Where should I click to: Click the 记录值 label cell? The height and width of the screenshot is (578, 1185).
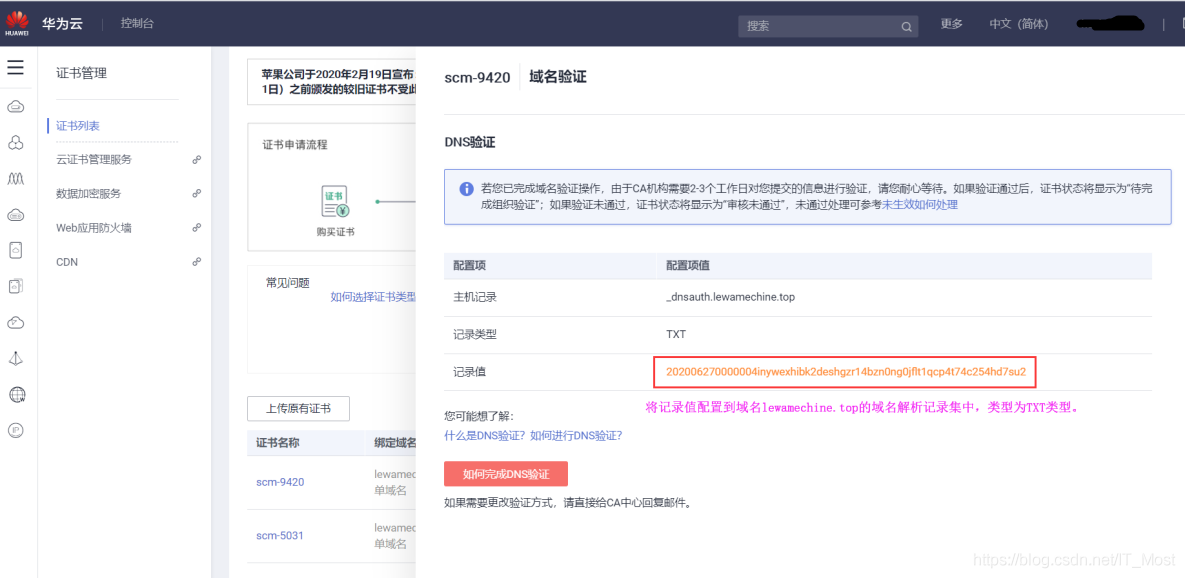point(469,372)
